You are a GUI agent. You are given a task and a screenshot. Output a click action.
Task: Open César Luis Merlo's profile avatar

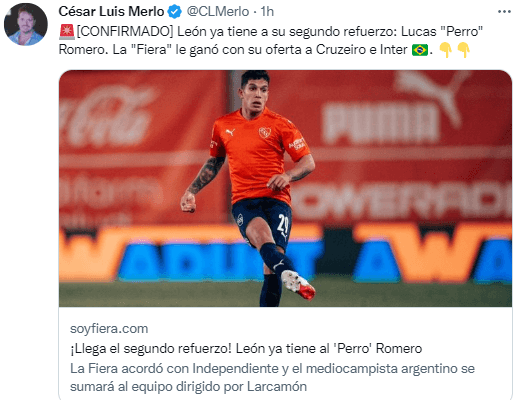coord(26,24)
